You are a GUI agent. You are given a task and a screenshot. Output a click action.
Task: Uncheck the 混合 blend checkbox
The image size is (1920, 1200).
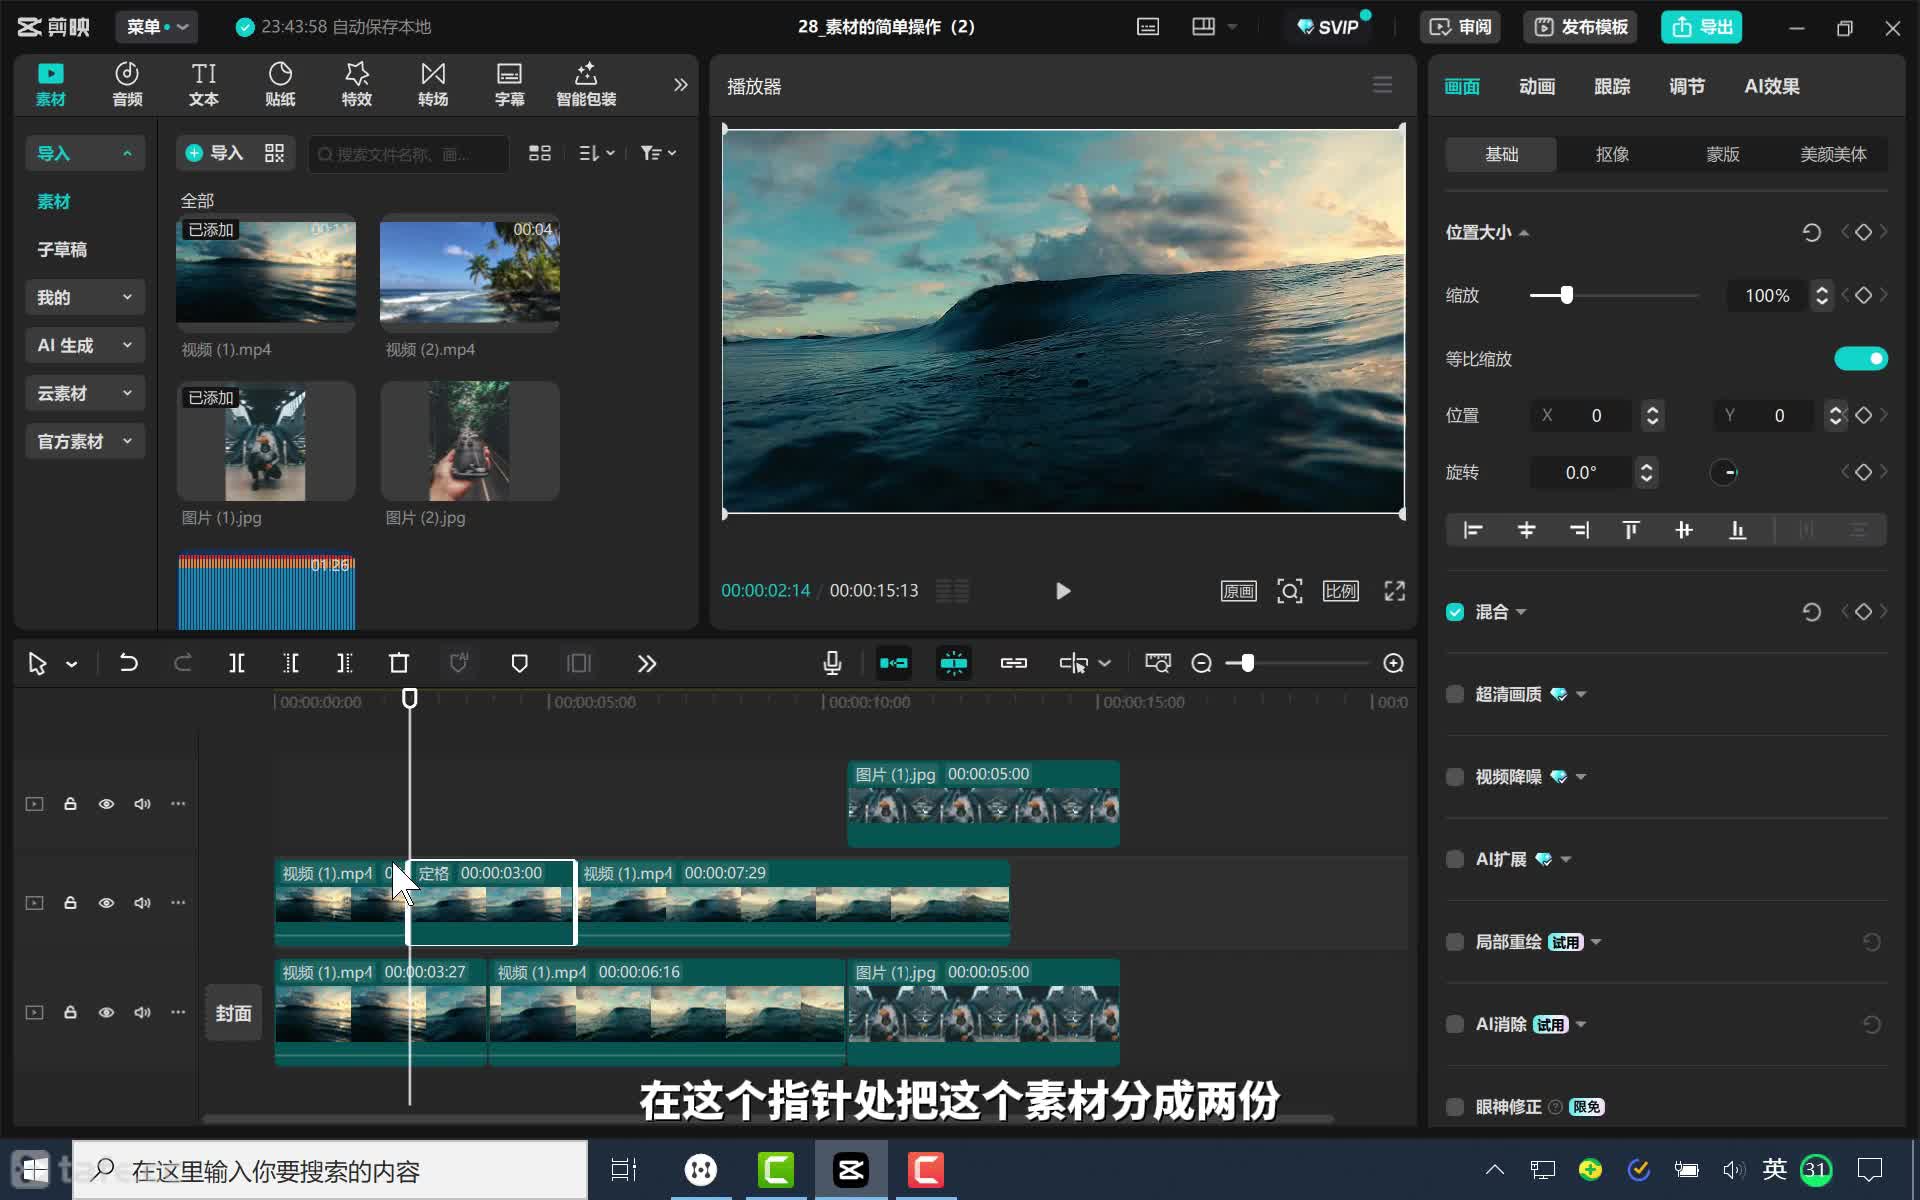pos(1455,612)
